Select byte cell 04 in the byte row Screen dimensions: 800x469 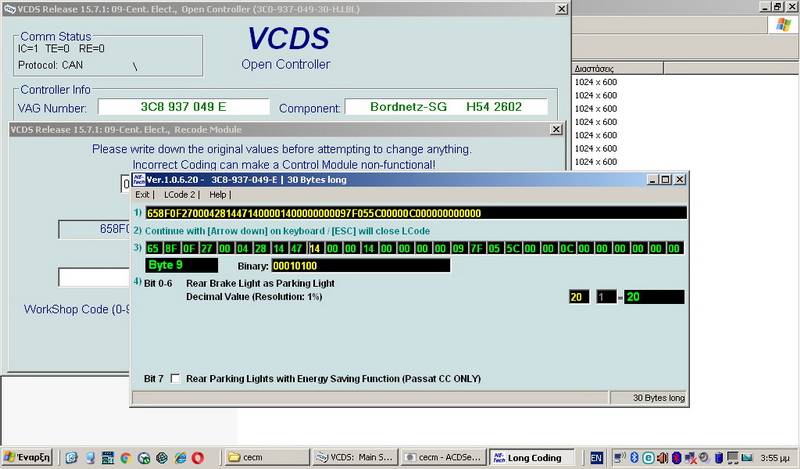[243, 249]
